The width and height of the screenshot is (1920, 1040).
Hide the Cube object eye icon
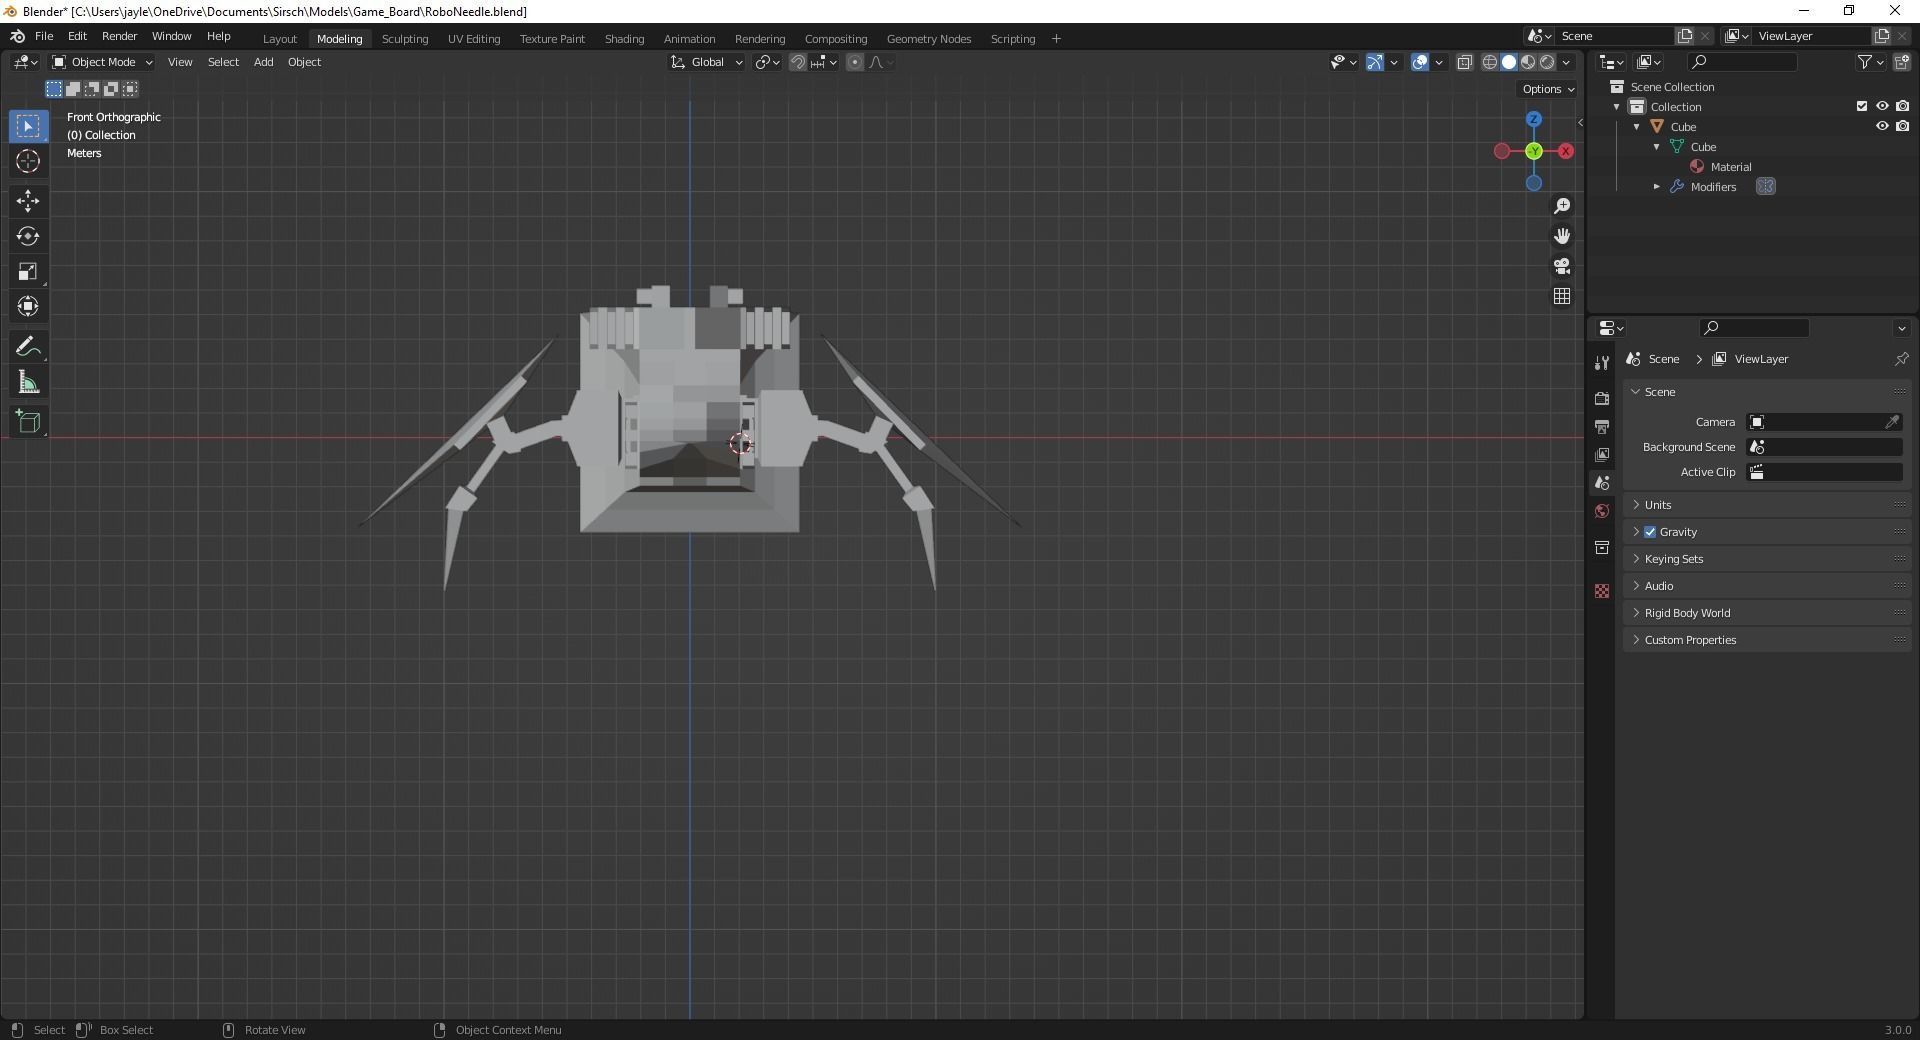coord(1882,126)
